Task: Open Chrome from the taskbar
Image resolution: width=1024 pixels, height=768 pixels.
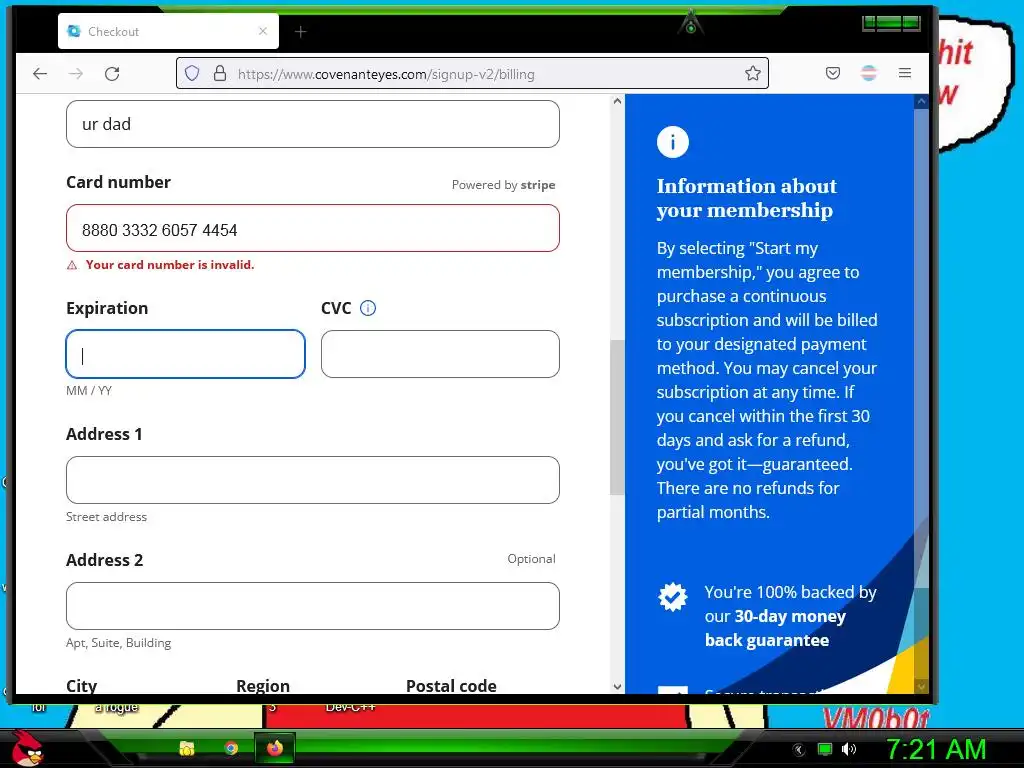Action: (x=231, y=748)
